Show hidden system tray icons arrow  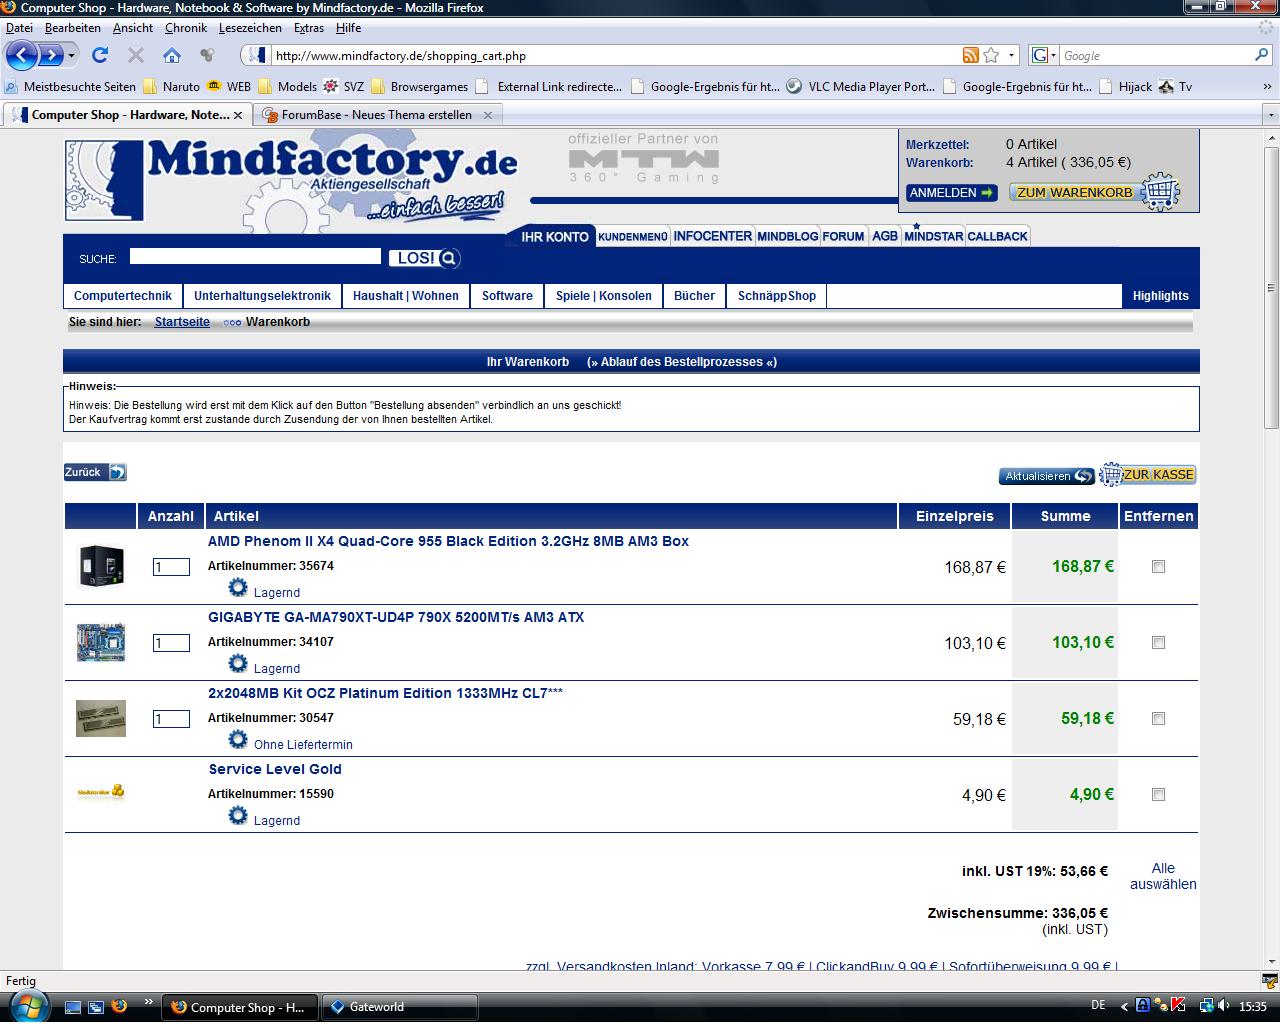click(x=1125, y=1007)
